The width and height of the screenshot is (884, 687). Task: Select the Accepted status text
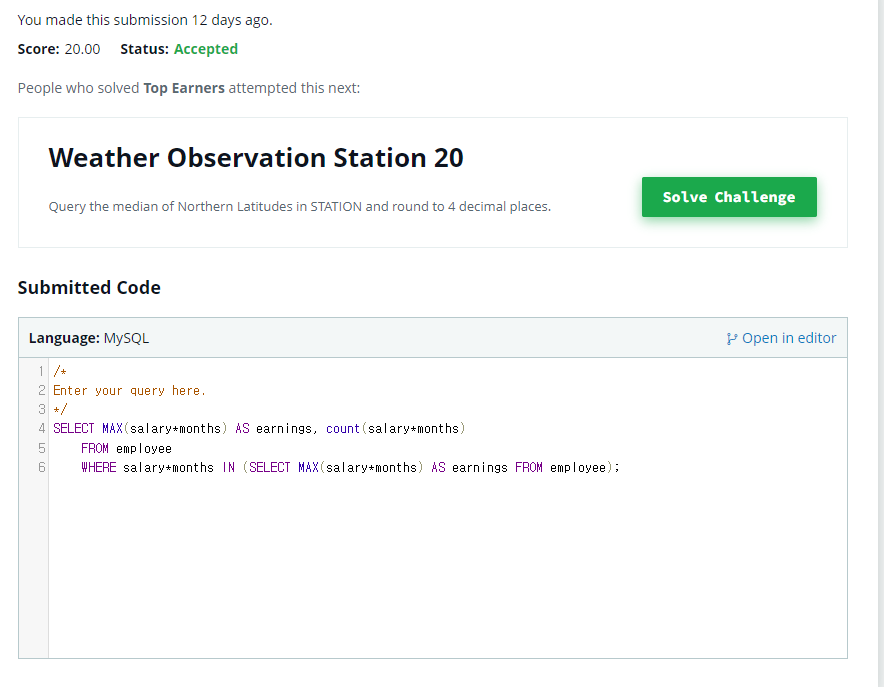point(206,49)
